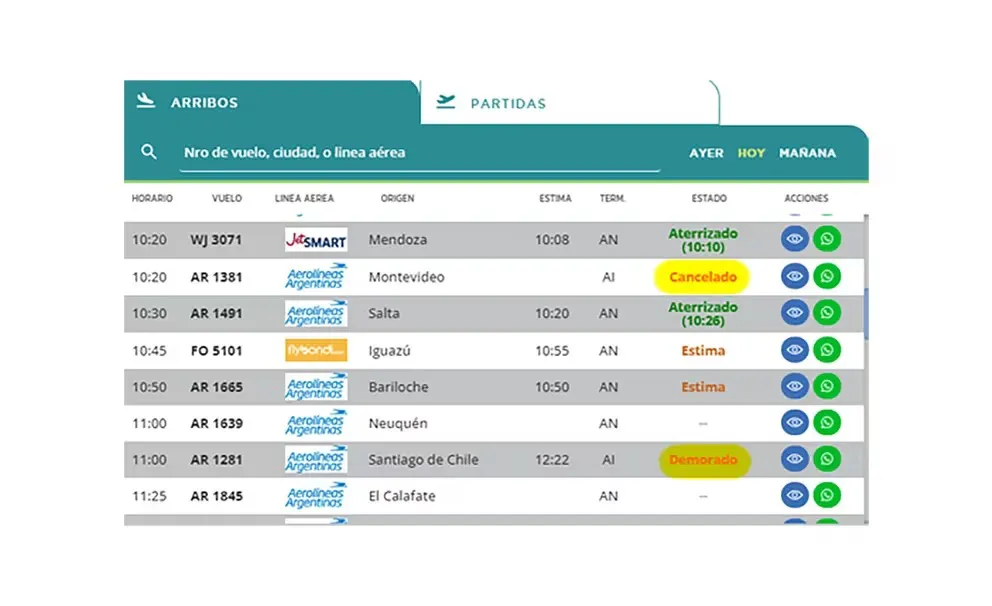Screen dimensions: 992x606
Task: Click WhatsApp icon for El Calafate flight
Action: (x=826, y=495)
